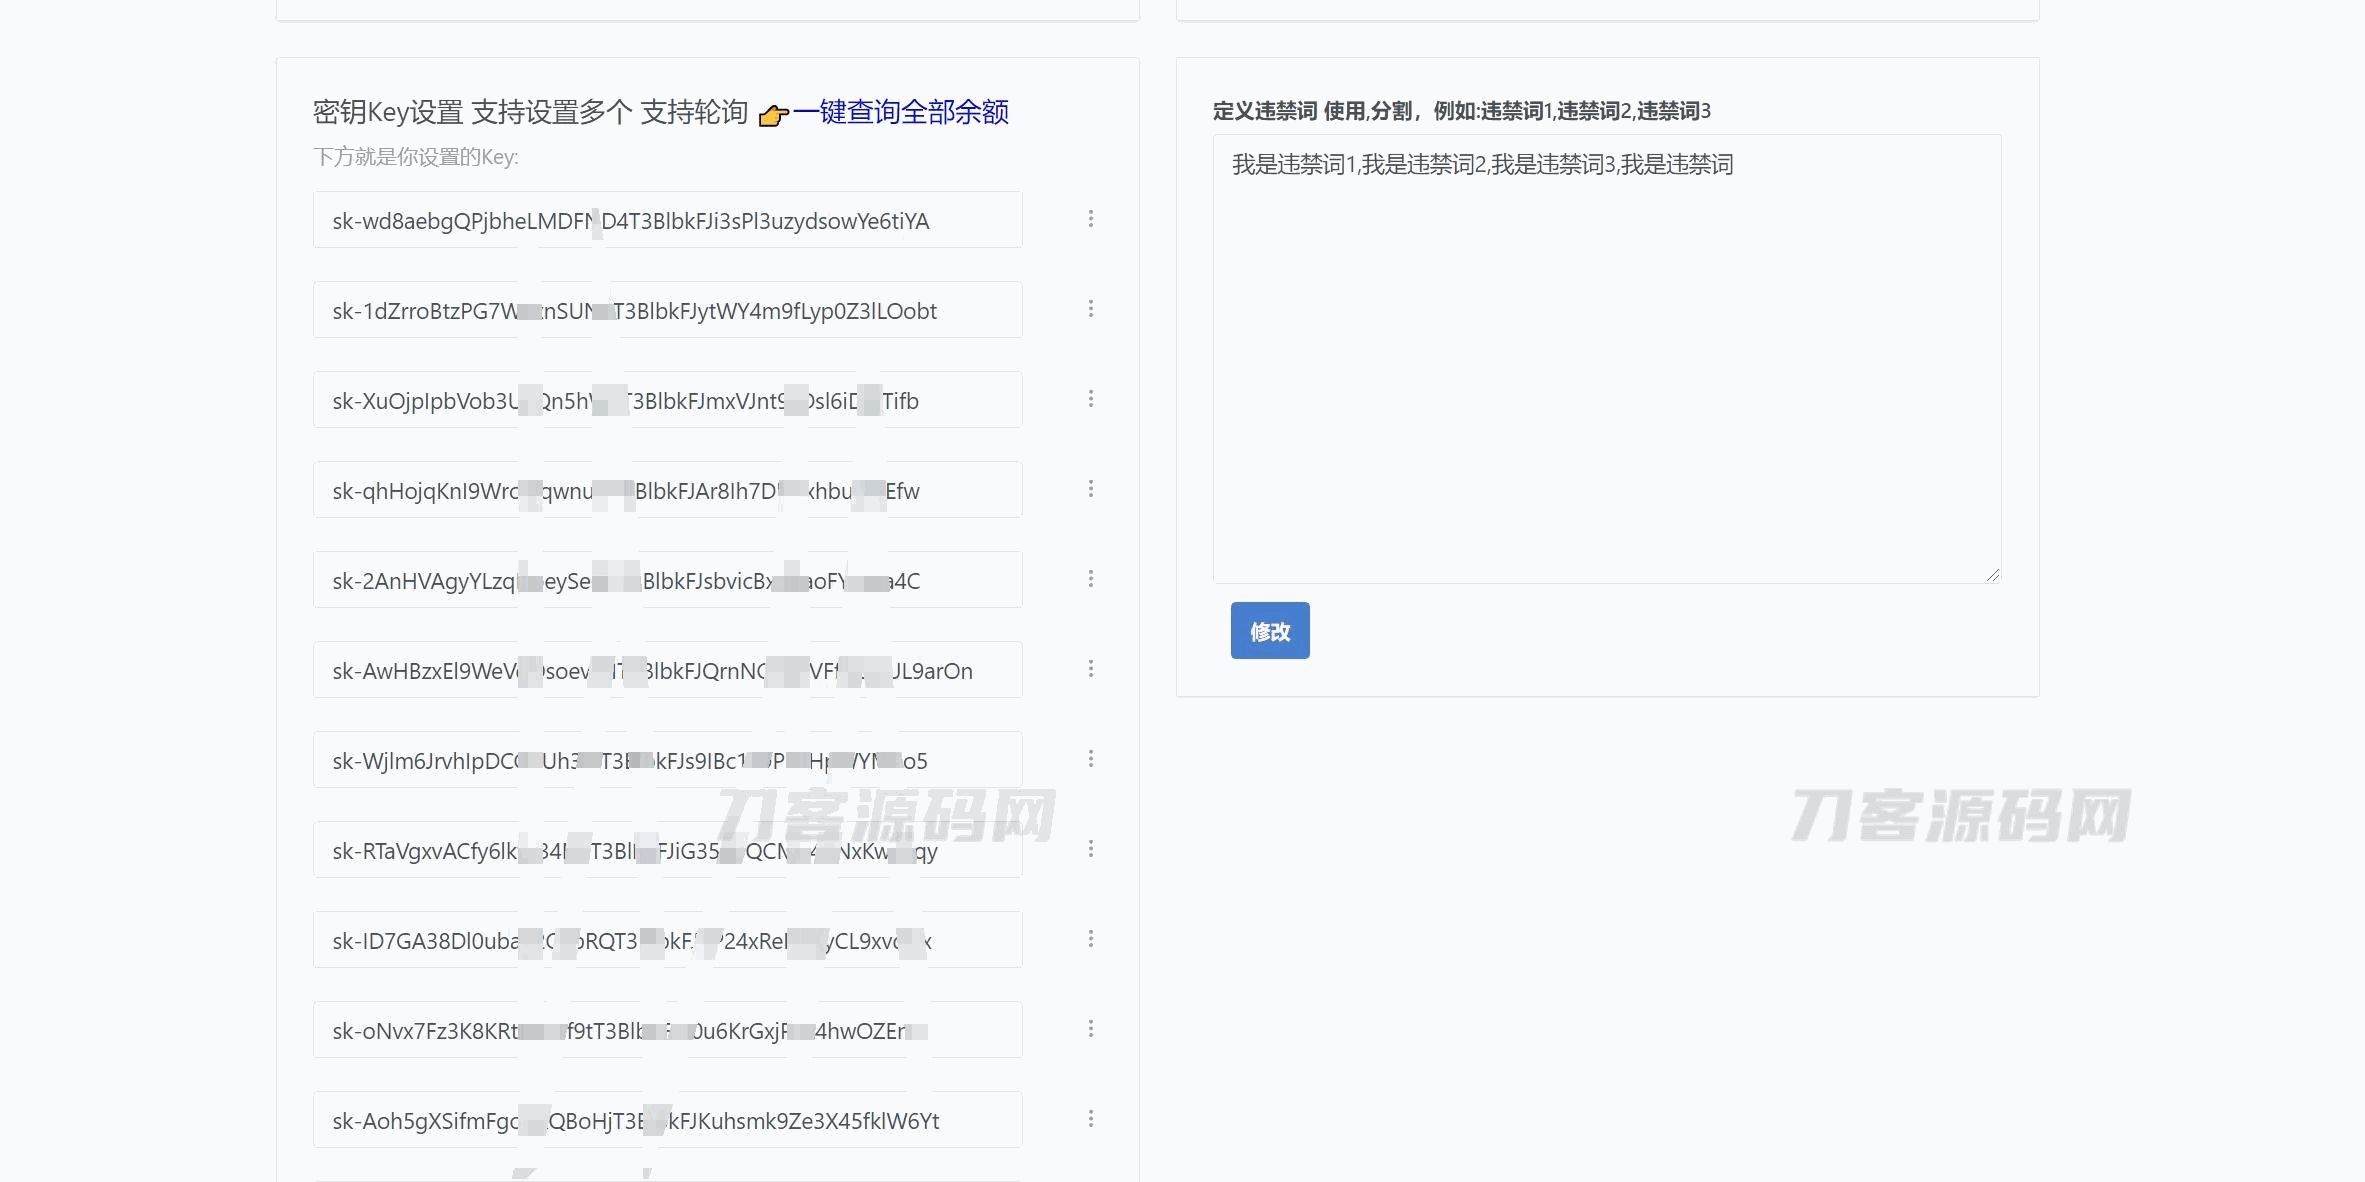The height and width of the screenshot is (1182, 2365).
Task: Open options menu for sk-qhHojqKnI9 key
Action: 1090,489
